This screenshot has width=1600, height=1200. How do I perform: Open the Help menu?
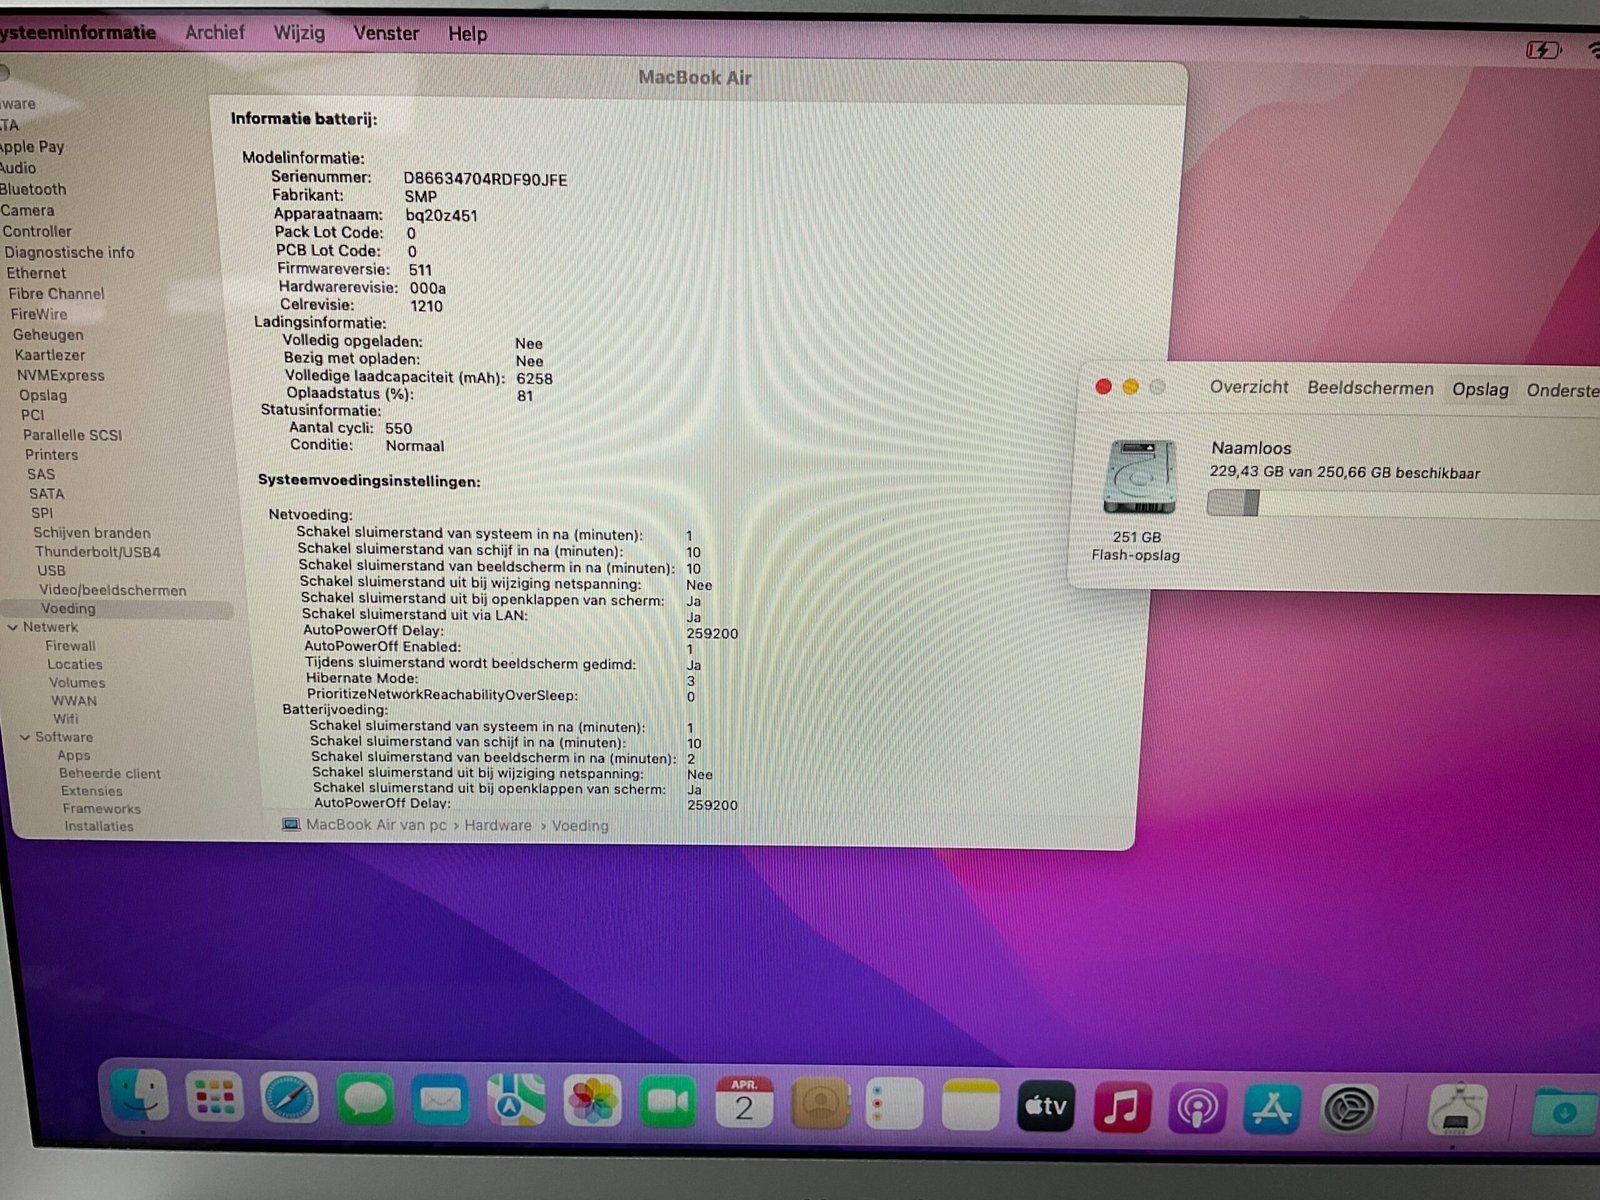pyautogui.click(x=467, y=34)
